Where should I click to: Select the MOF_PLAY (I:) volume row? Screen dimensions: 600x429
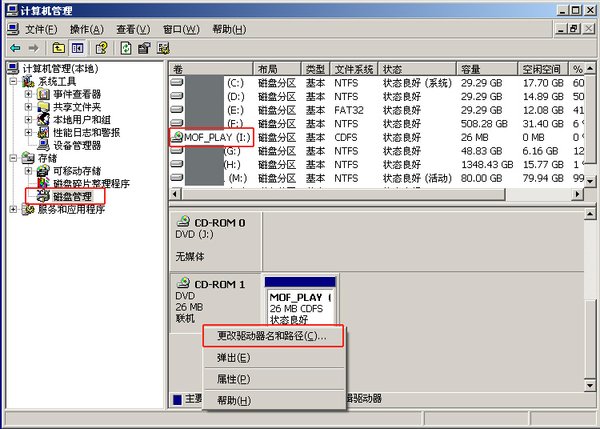(377, 137)
